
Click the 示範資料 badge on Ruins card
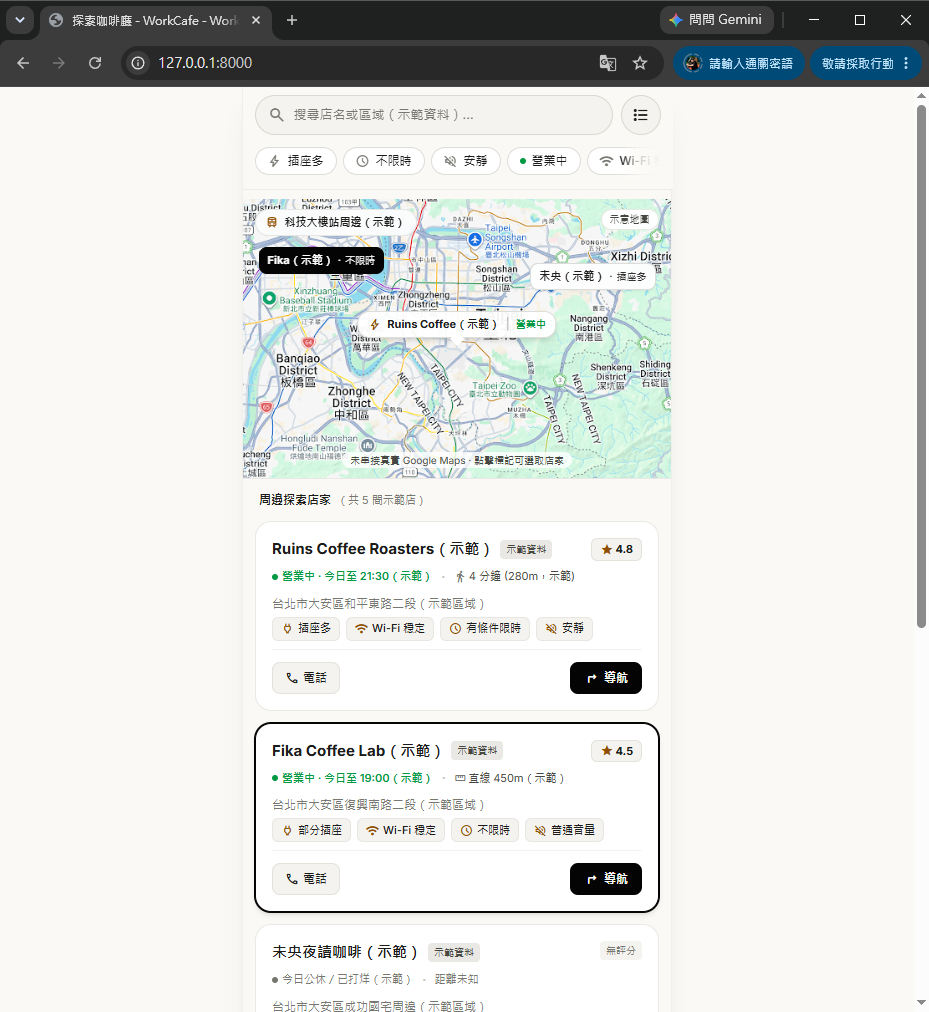pyautogui.click(x=526, y=549)
